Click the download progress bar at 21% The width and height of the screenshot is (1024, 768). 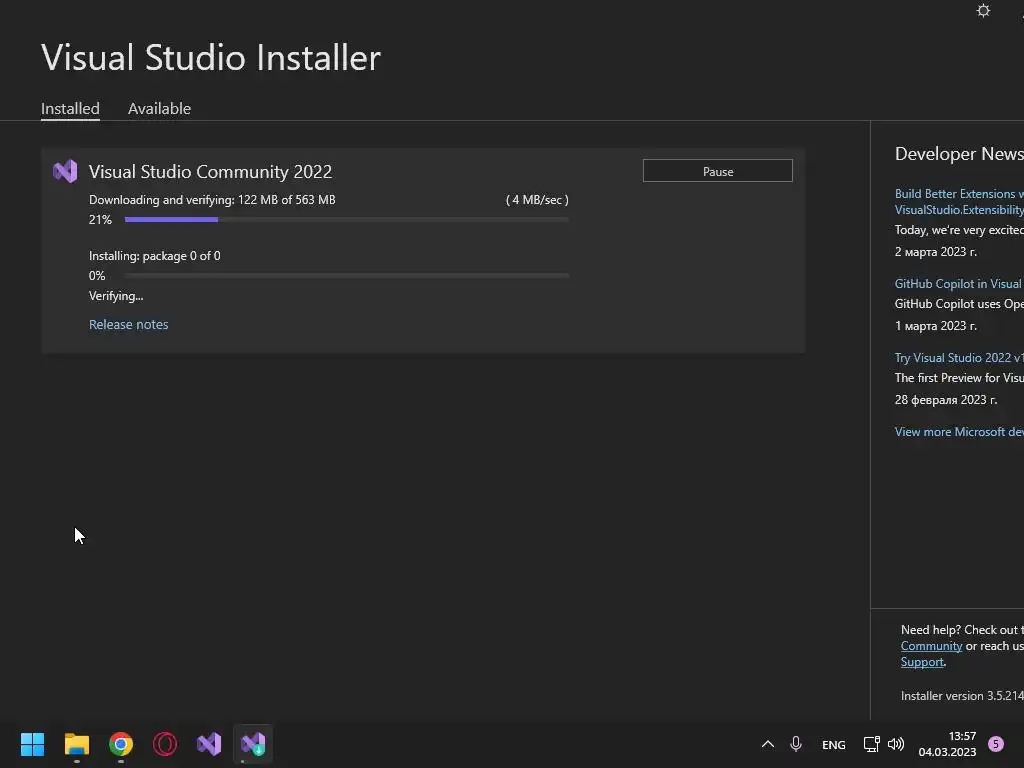coord(346,219)
